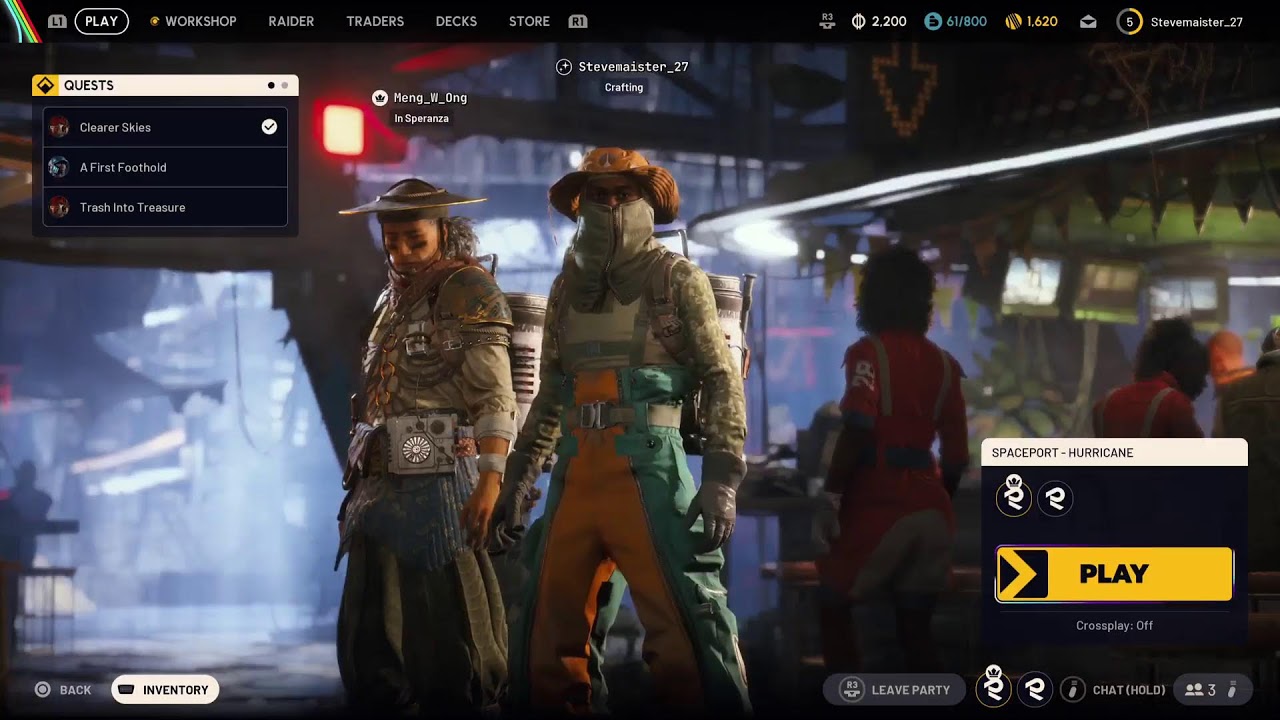Viewport: 1280px width, 720px height.
Task: Click the 2,200 coin balance value
Action: 889,21
